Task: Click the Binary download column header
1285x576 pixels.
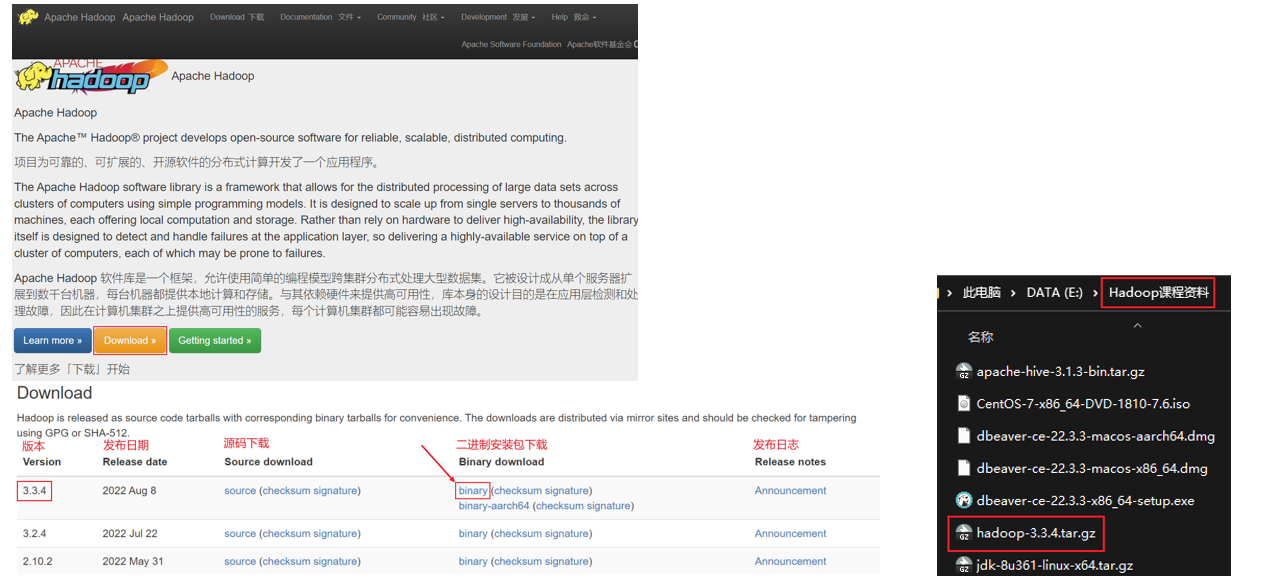Action: click(502, 462)
